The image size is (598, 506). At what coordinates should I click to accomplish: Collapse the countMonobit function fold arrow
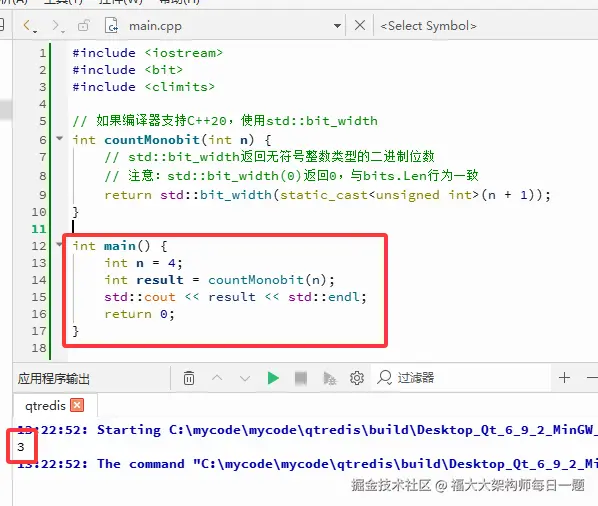point(59,138)
